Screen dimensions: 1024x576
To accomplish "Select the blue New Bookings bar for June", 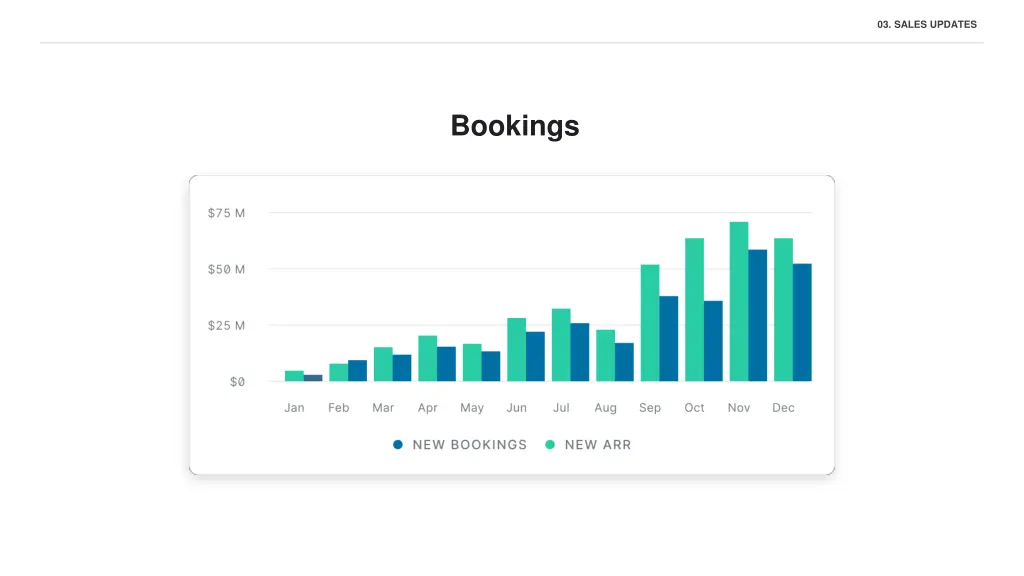I will click(x=535, y=356).
